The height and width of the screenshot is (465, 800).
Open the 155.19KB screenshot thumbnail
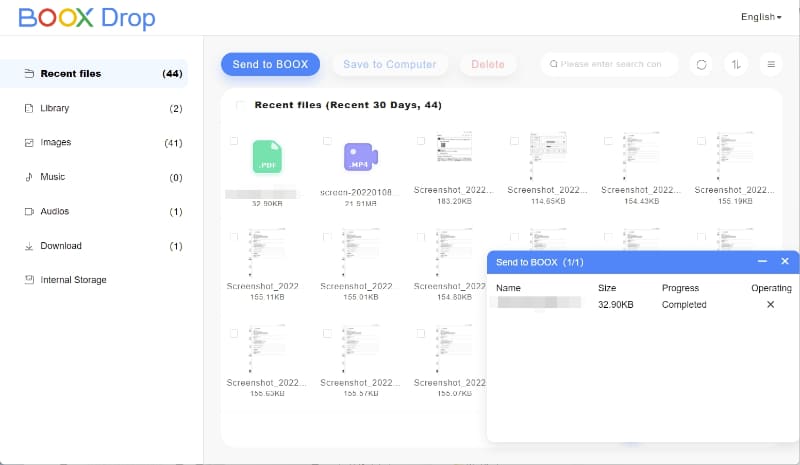click(735, 156)
